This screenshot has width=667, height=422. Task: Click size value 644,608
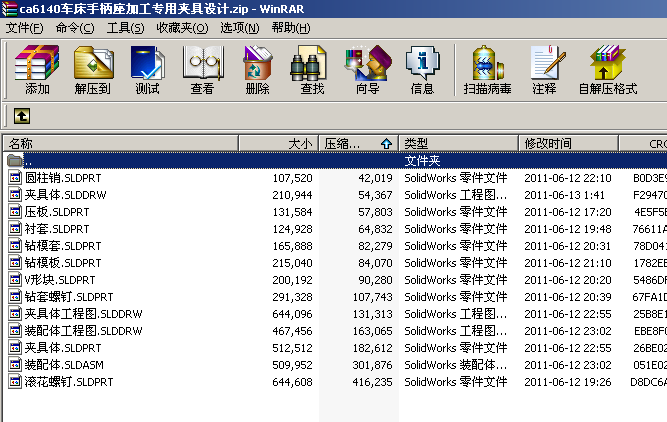[x=292, y=382]
